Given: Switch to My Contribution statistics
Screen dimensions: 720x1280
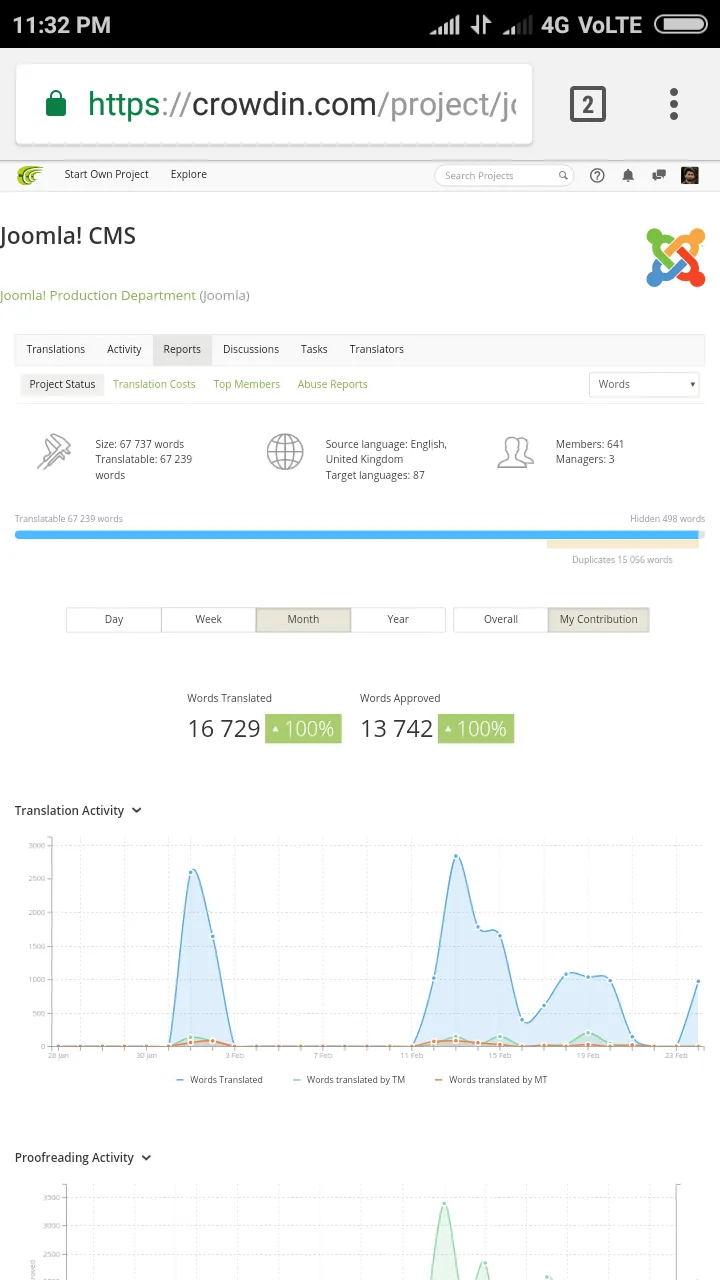Looking at the screenshot, I should click(x=599, y=619).
